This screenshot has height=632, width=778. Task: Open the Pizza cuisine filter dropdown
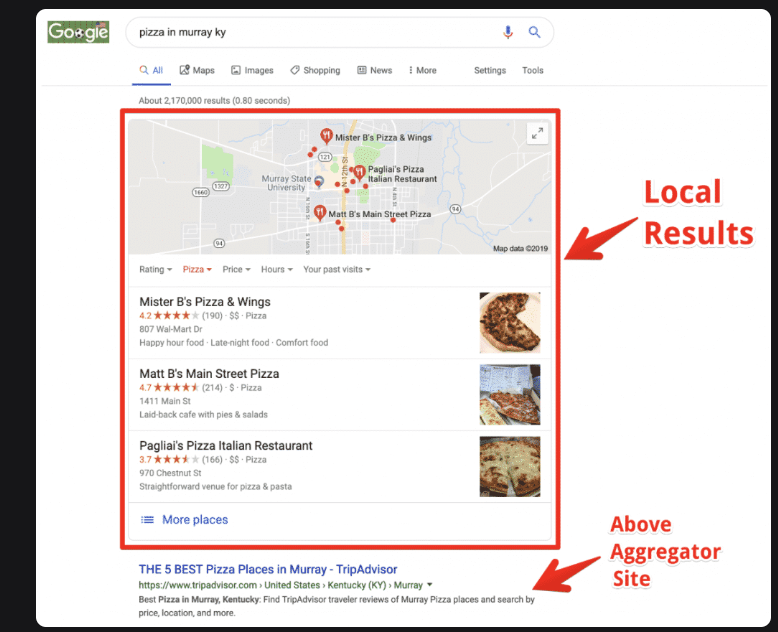click(197, 269)
